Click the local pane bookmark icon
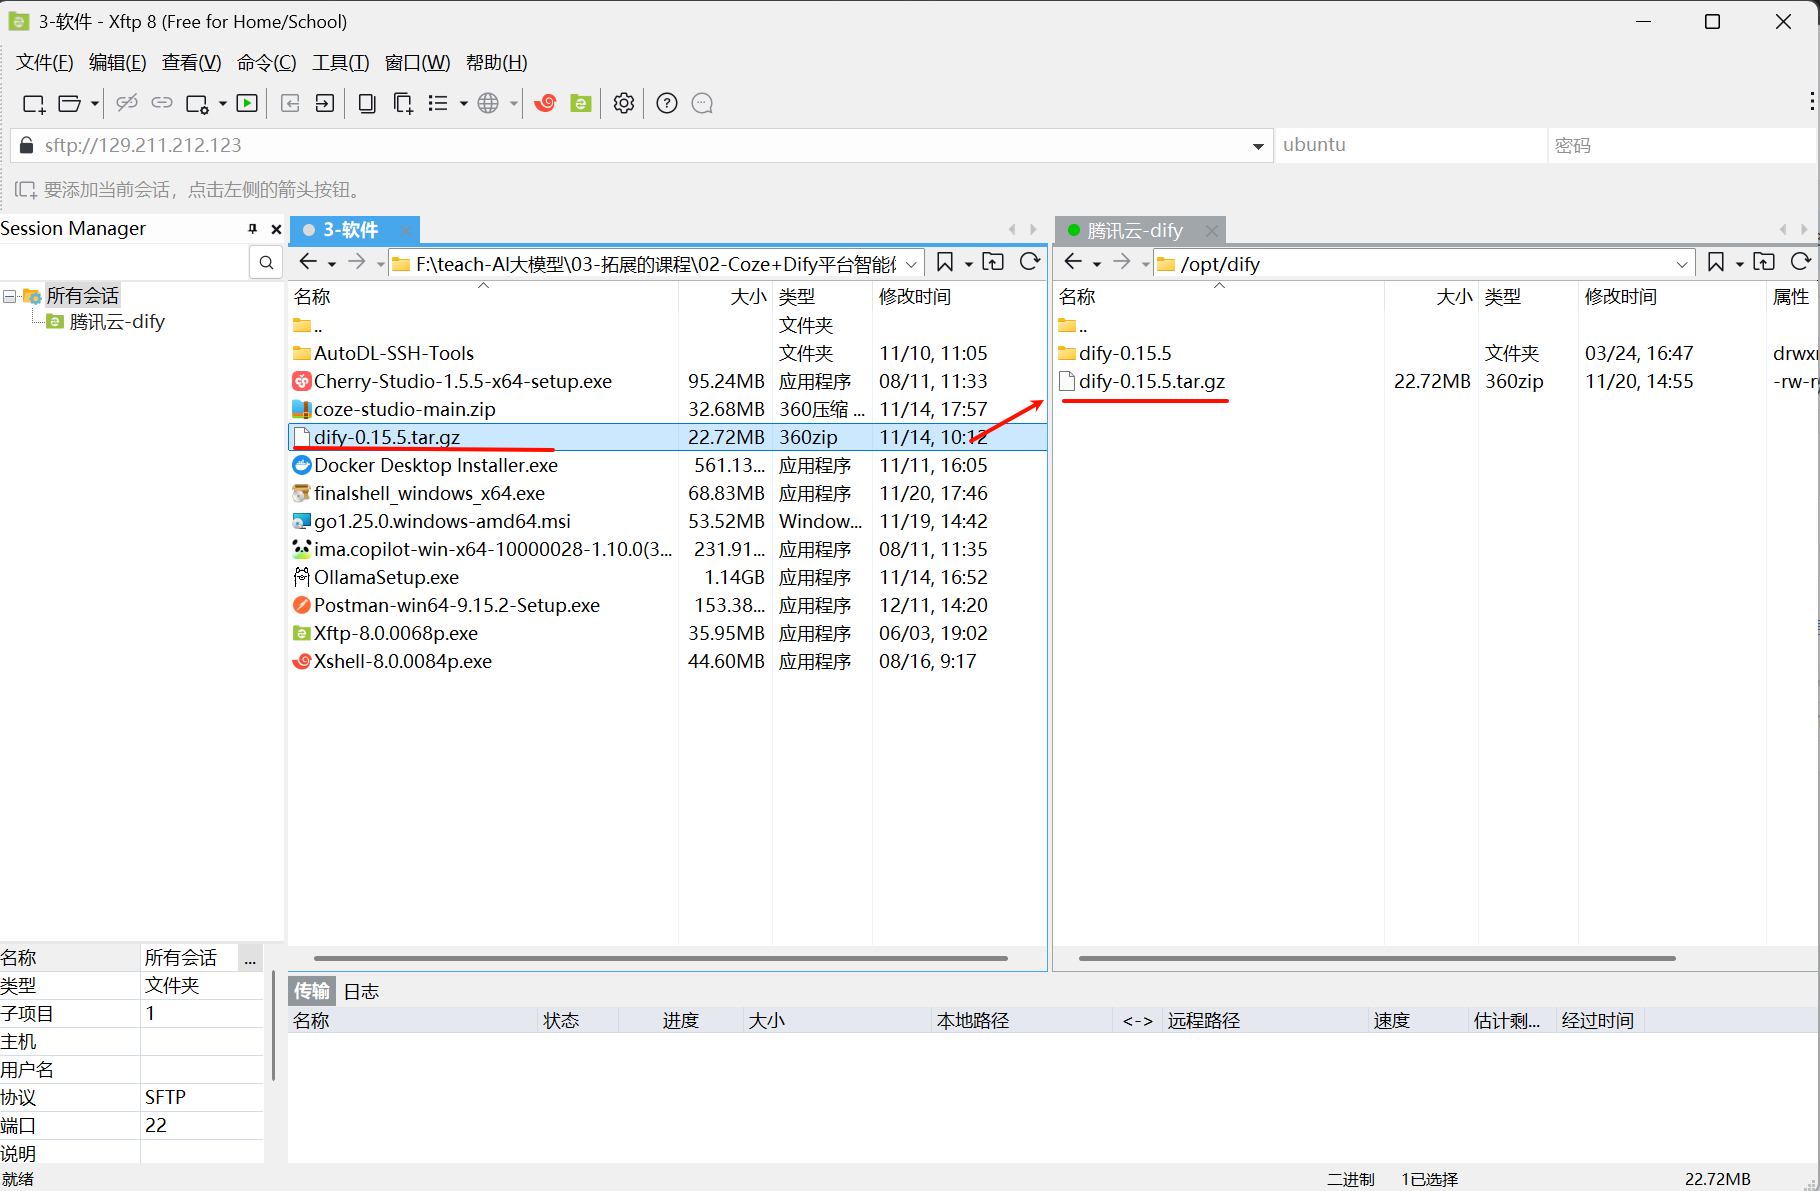 coord(944,262)
